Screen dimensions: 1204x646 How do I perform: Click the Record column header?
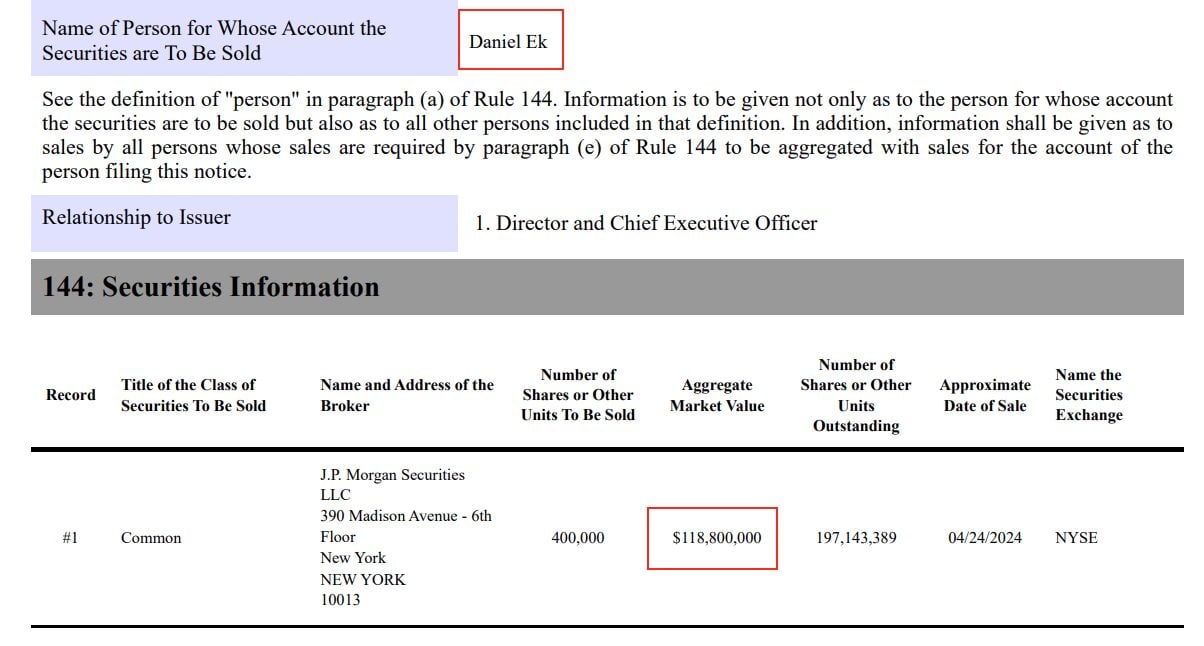(71, 395)
